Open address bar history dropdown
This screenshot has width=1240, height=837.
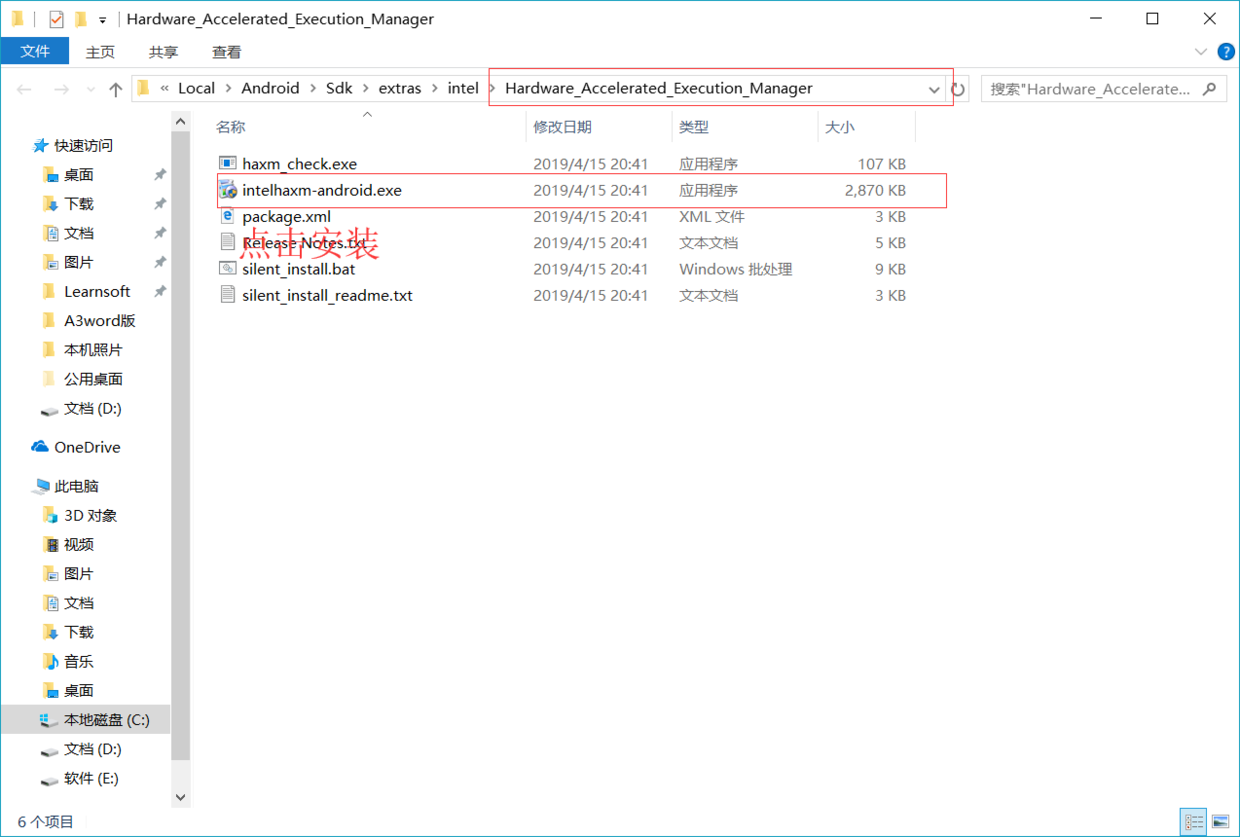(x=934, y=89)
